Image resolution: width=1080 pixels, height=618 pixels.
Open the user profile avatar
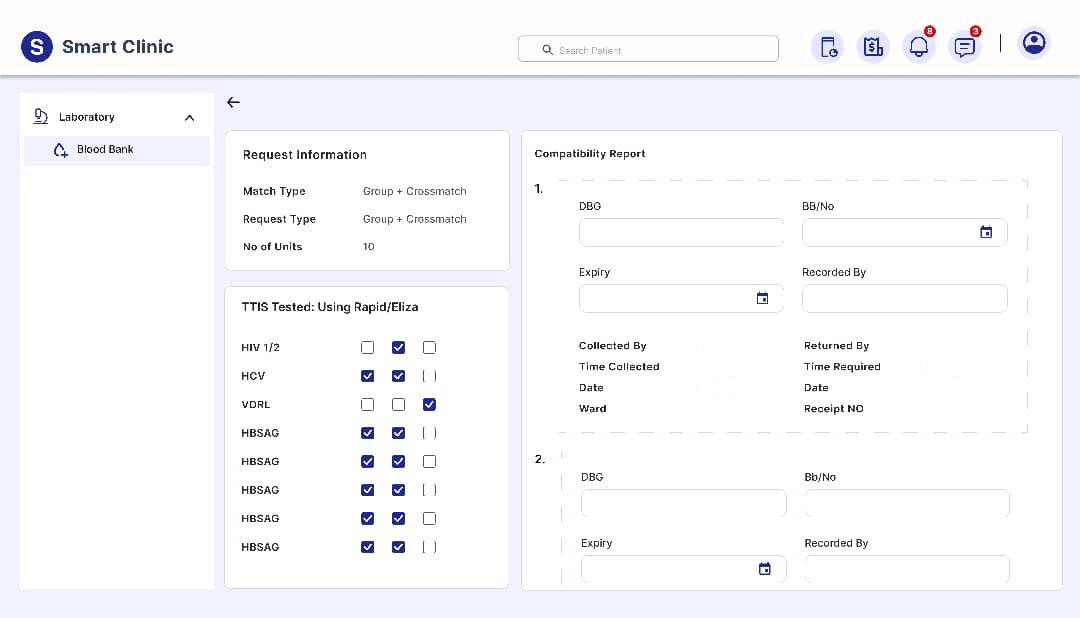pos(1033,43)
